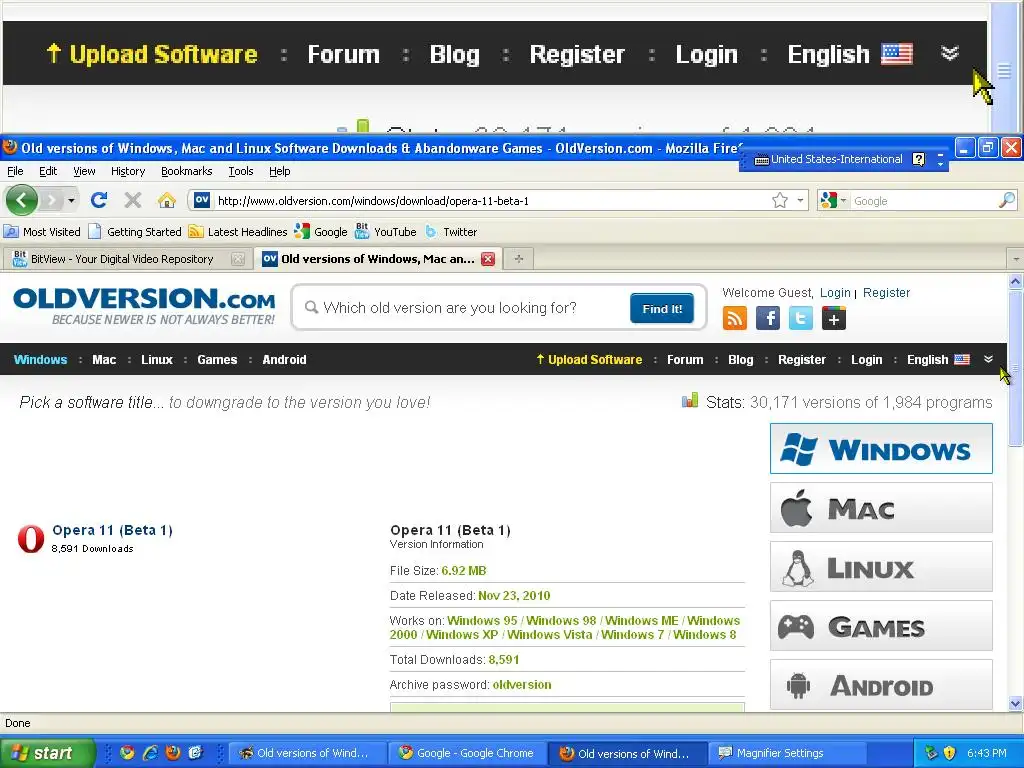Image resolution: width=1024 pixels, height=768 pixels.
Task: Bookmark this page with the star icon
Action: [780, 200]
